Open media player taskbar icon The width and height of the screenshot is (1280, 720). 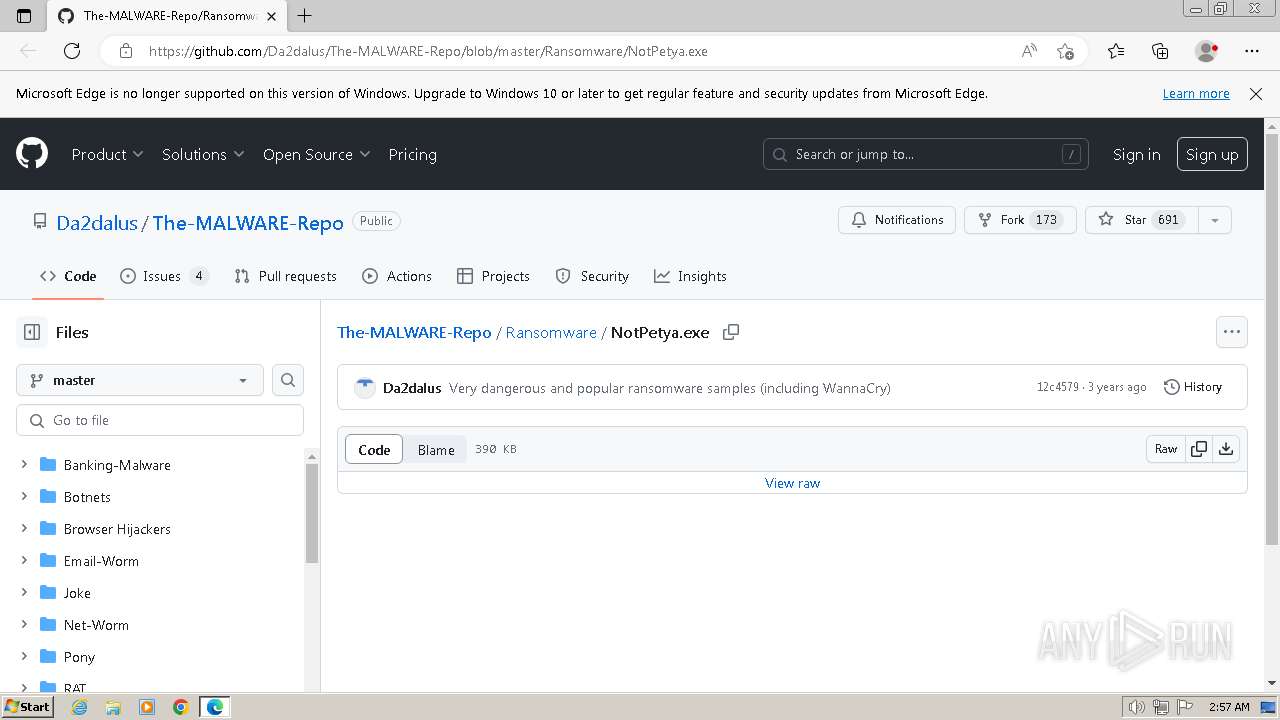point(147,707)
